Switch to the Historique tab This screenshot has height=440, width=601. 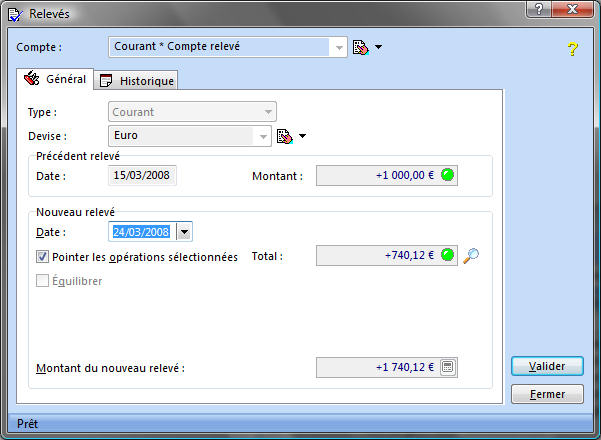point(138,81)
